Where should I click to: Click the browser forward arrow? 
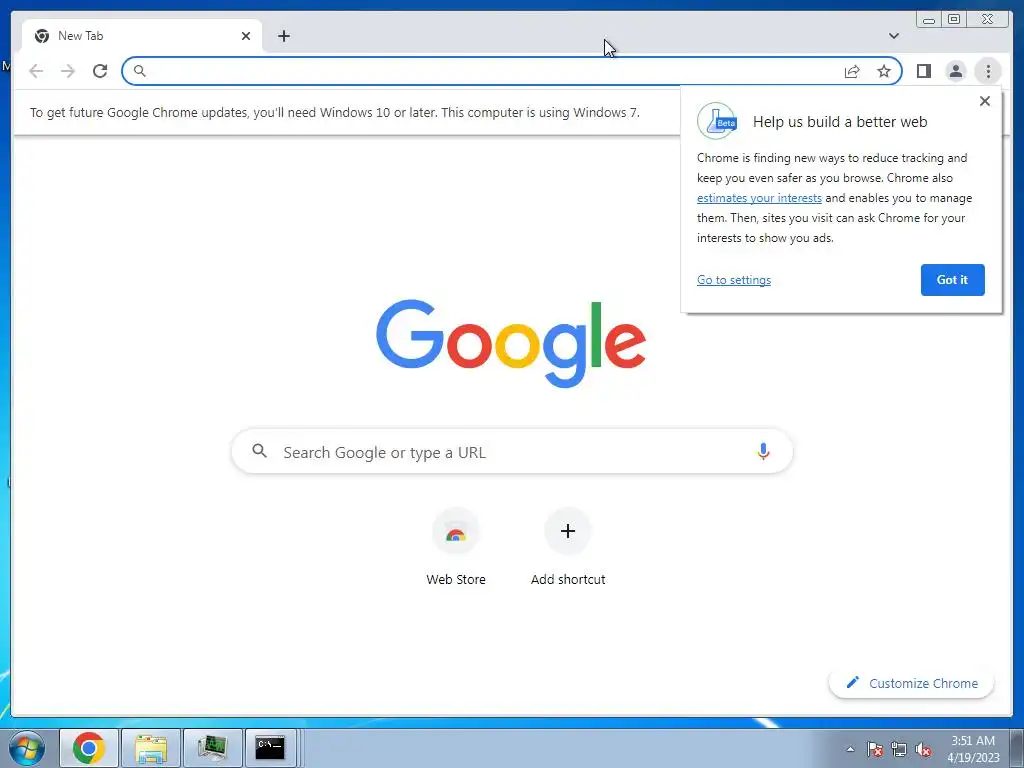(x=68, y=71)
